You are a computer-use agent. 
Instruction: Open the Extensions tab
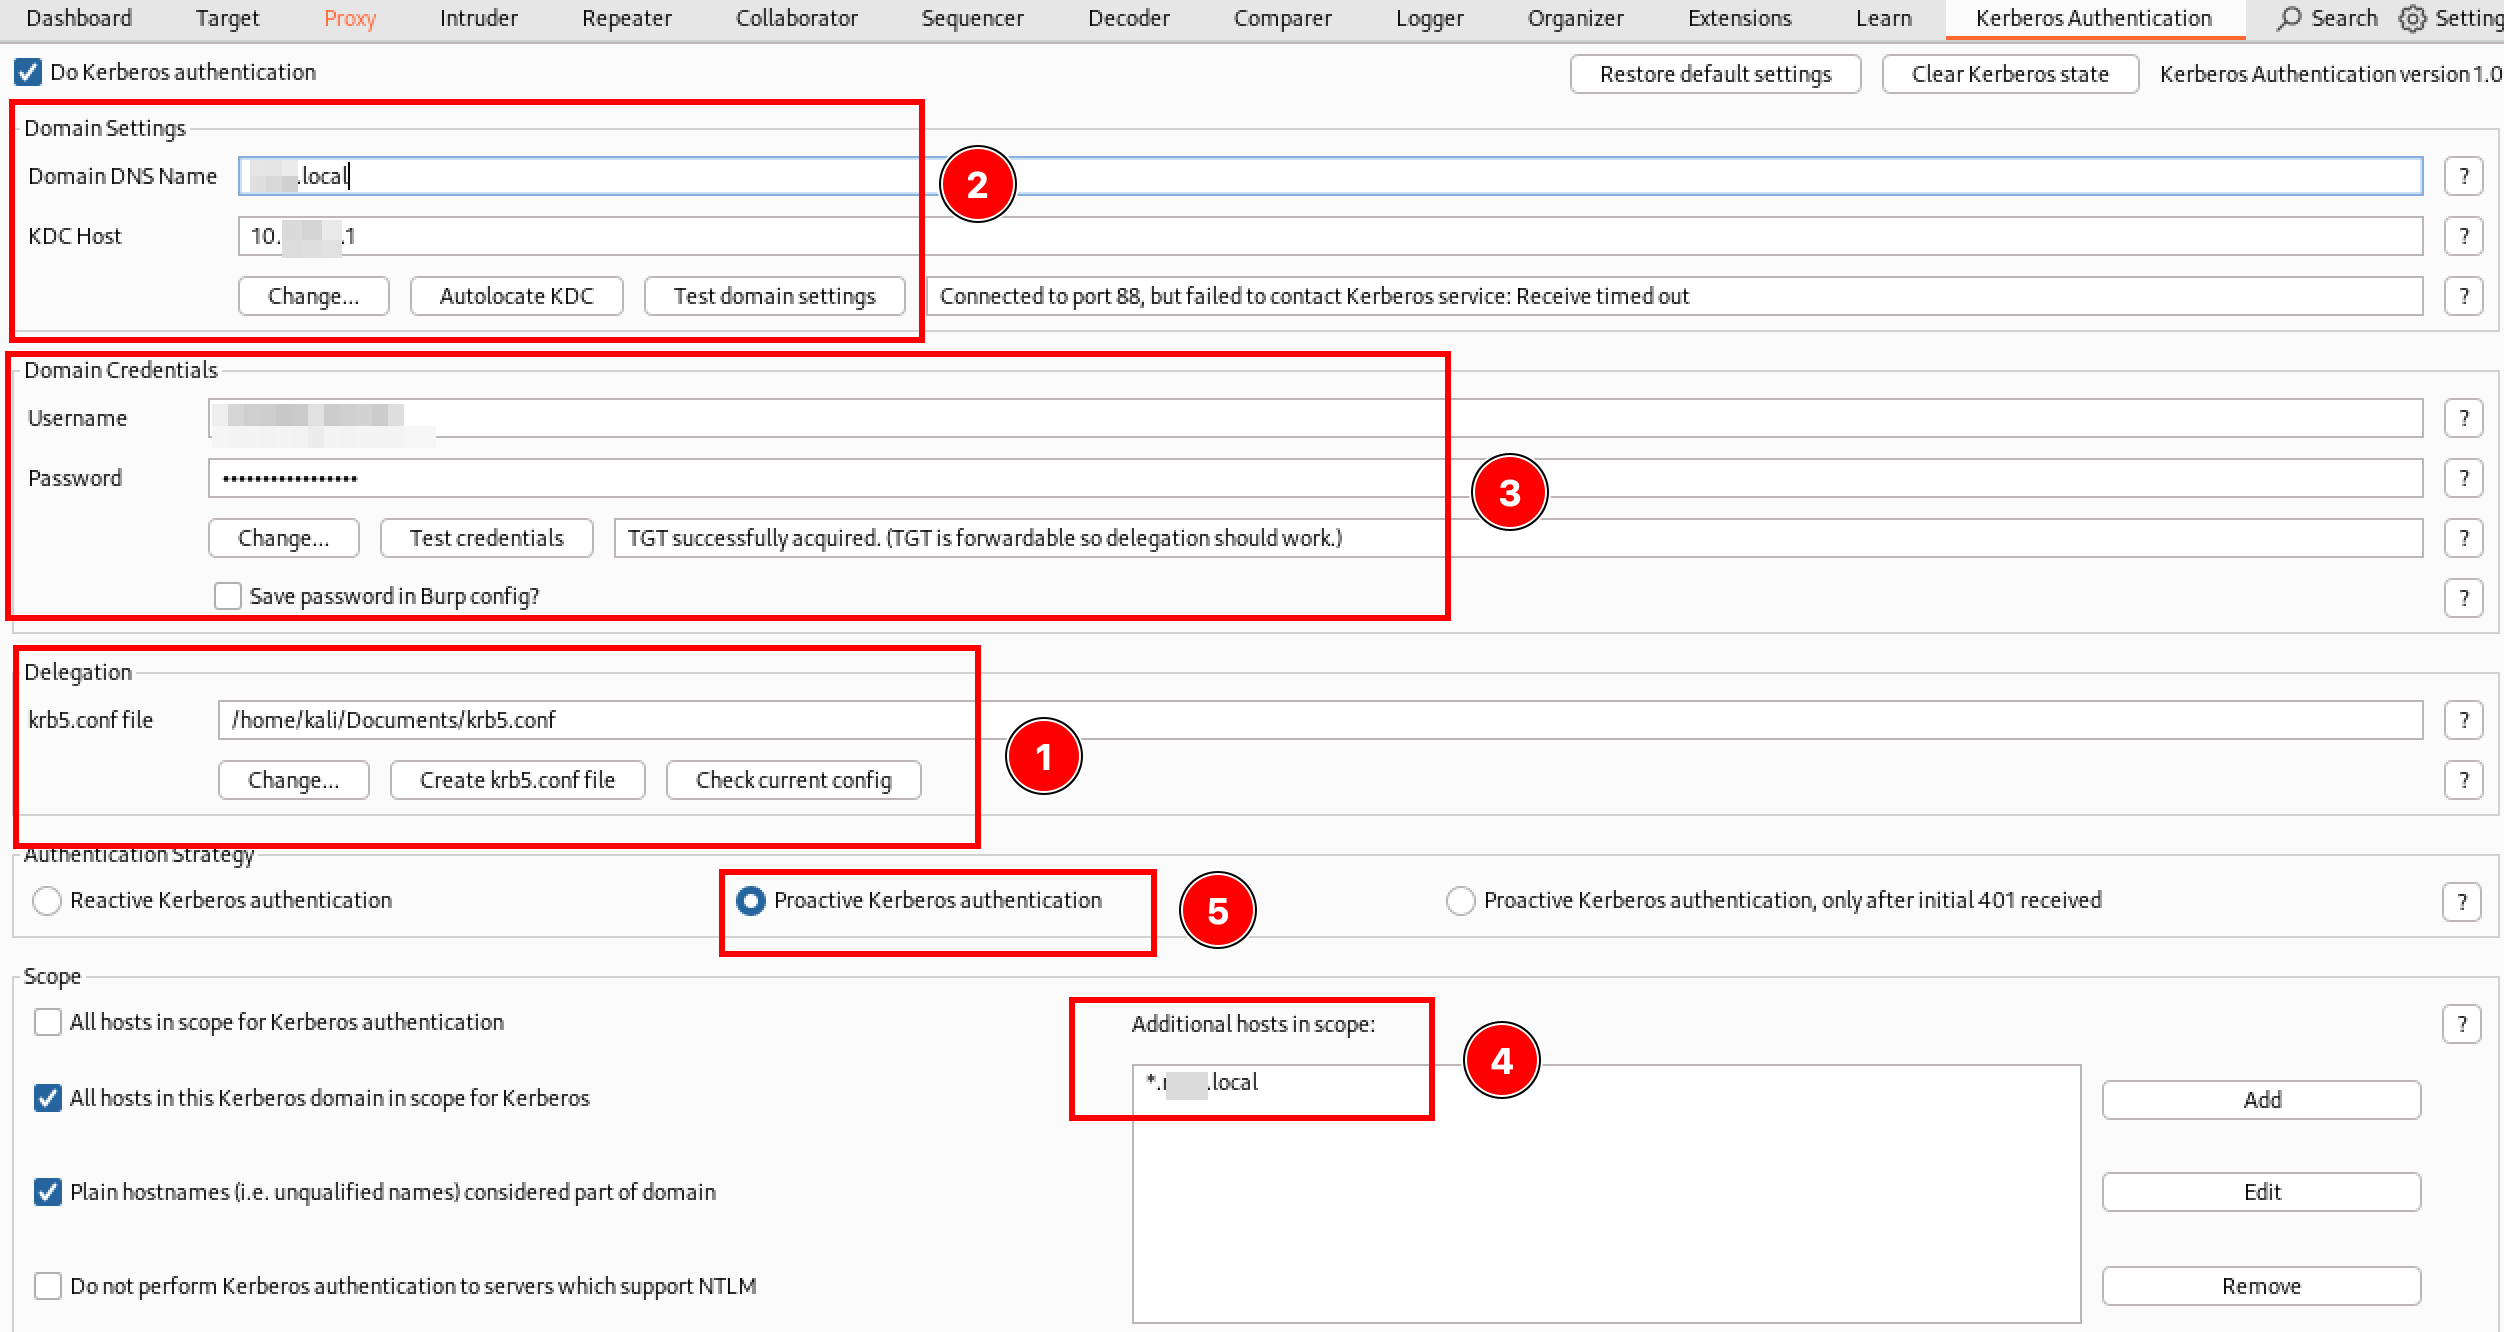(1739, 18)
